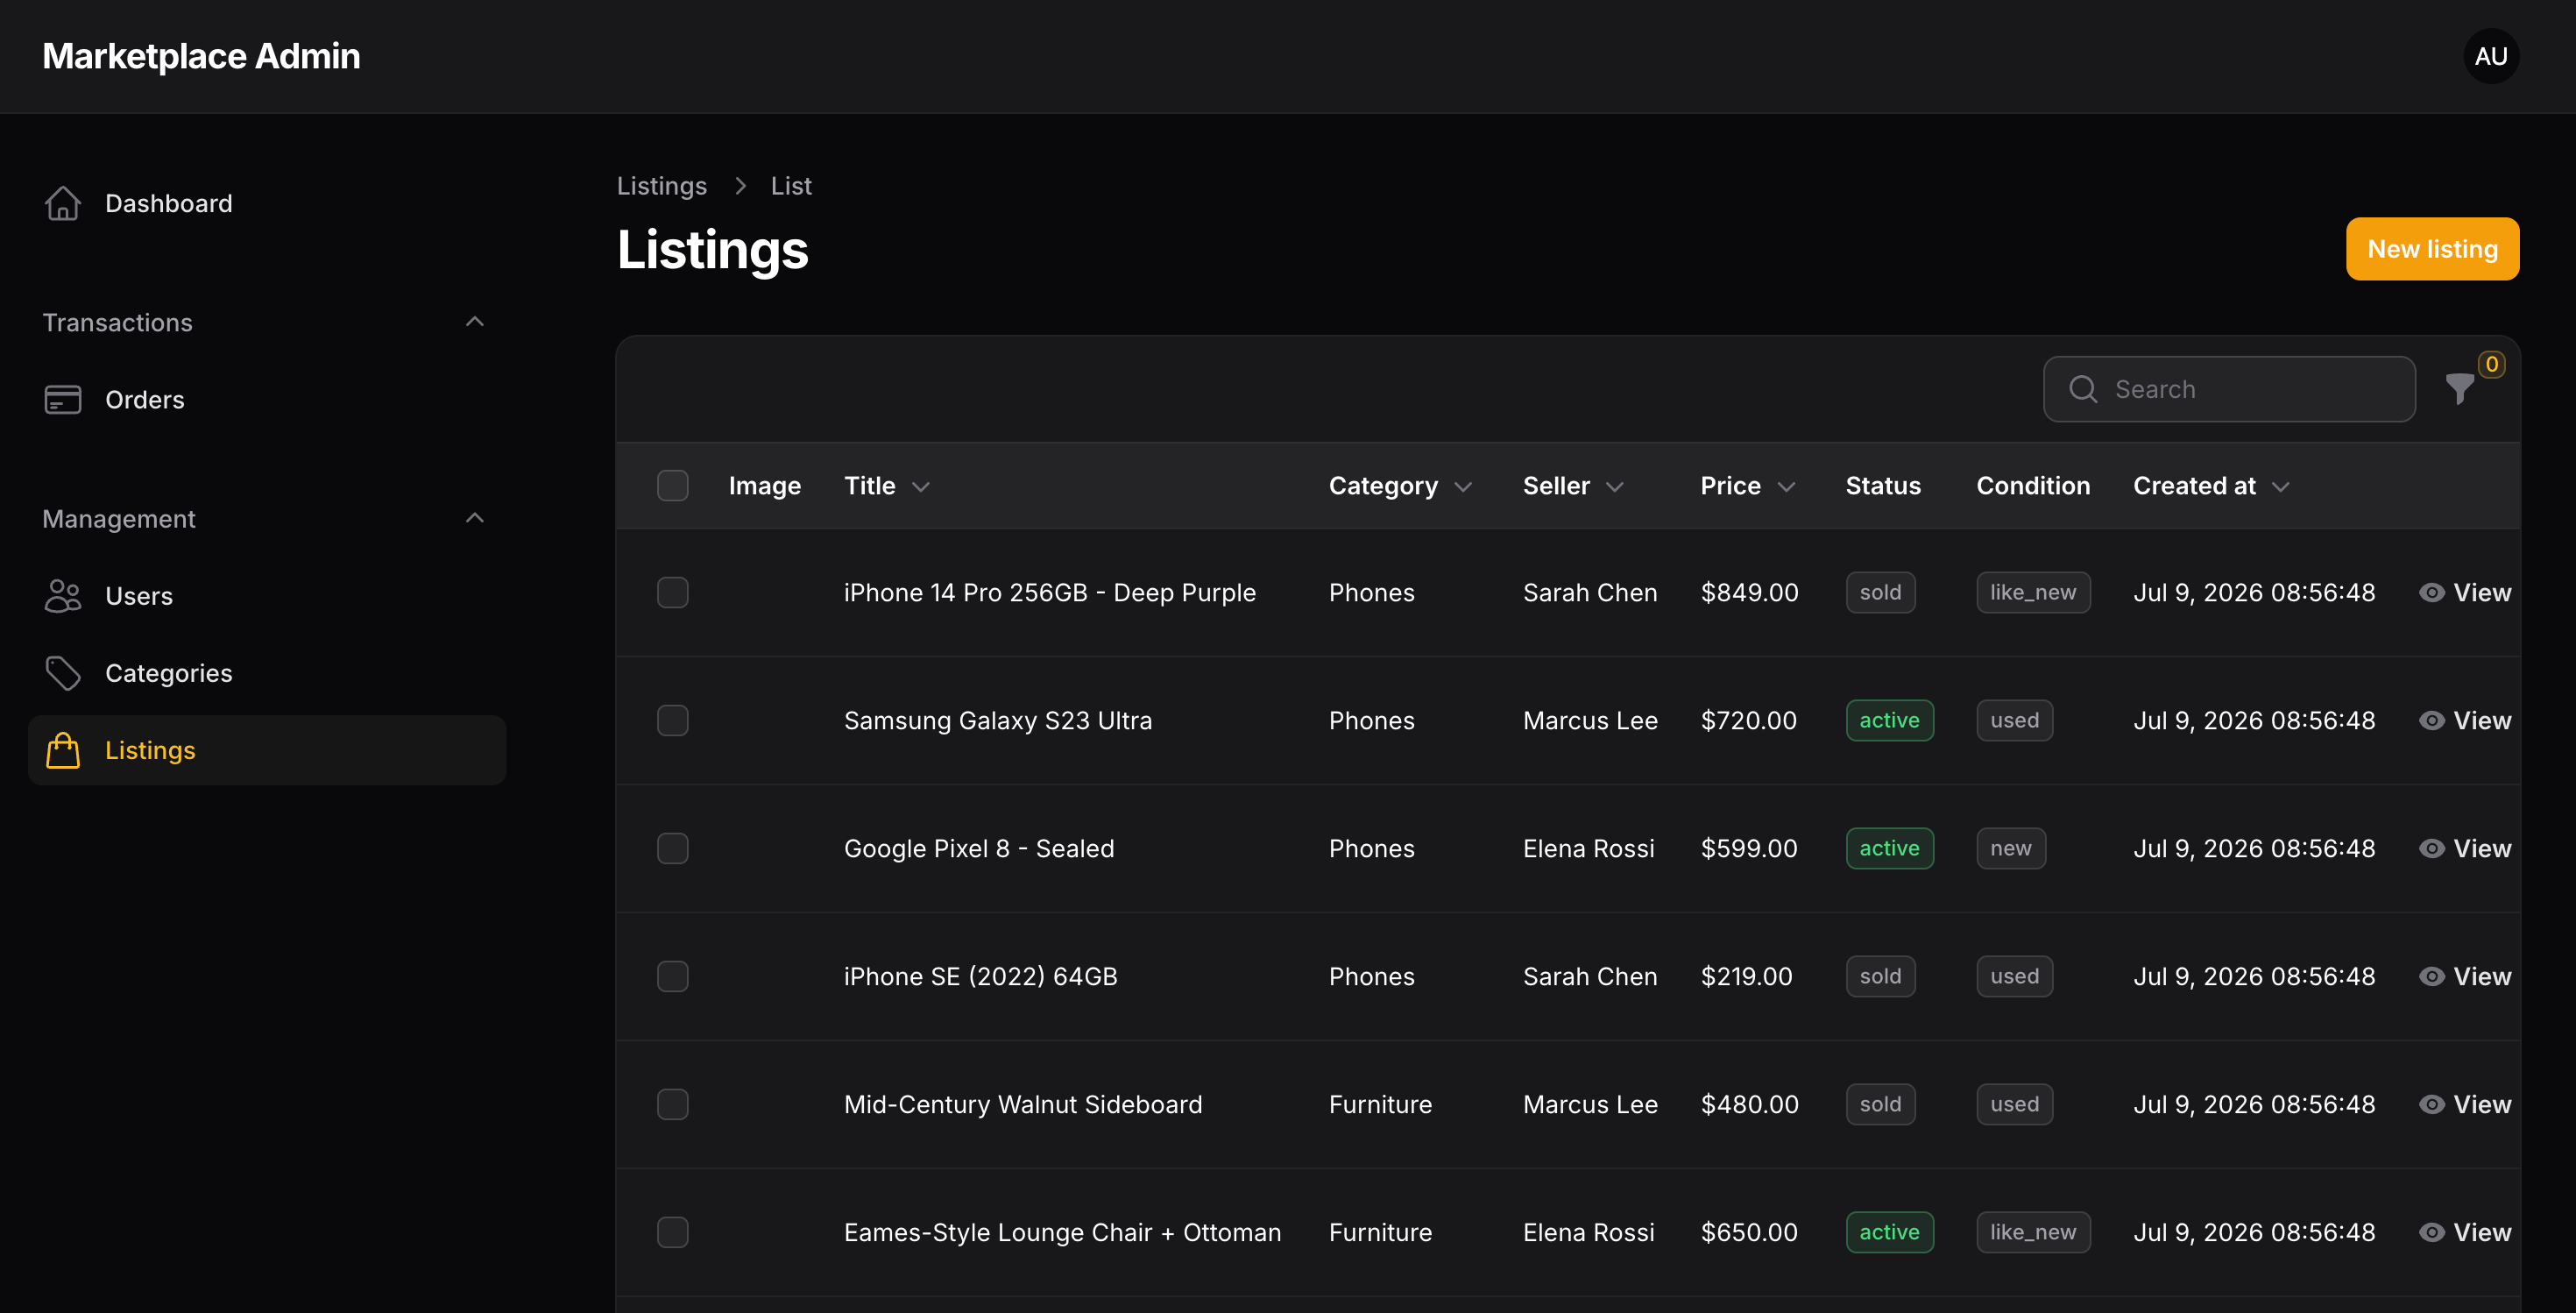Click the magnifier icon in Search
Viewport: 2576px width, 1313px height.
tap(2083, 389)
